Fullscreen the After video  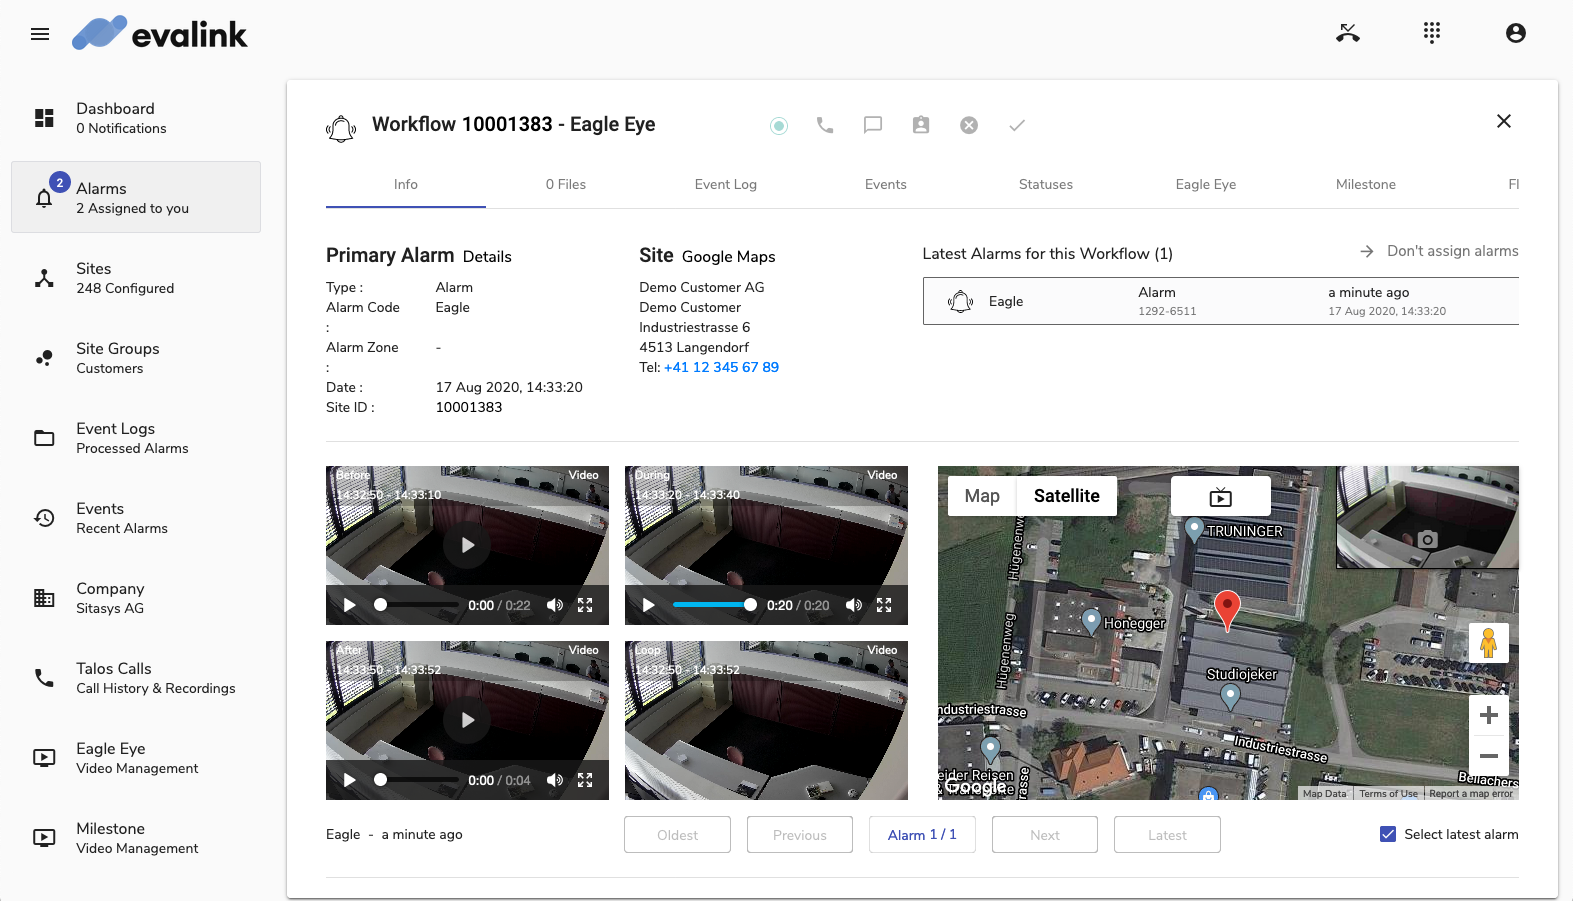pos(585,780)
